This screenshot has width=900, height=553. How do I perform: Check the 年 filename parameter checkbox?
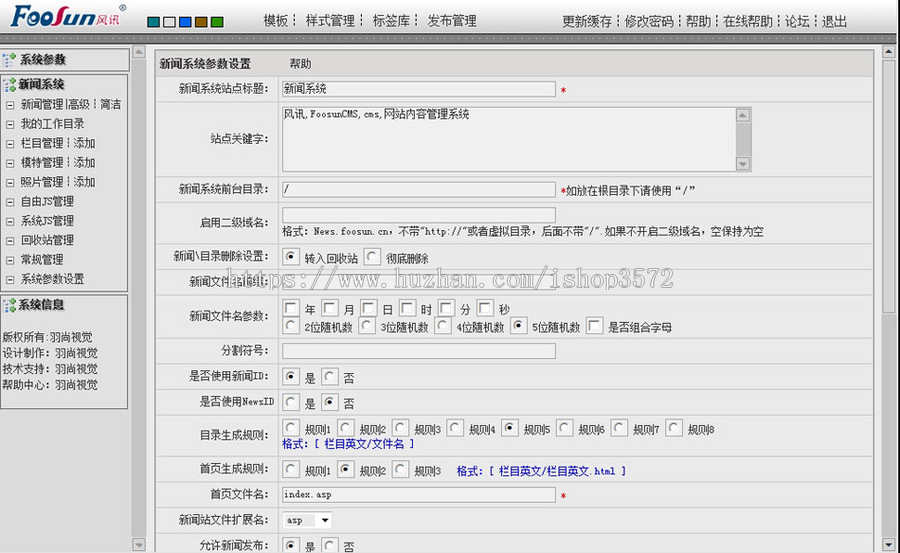pos(291,308)
